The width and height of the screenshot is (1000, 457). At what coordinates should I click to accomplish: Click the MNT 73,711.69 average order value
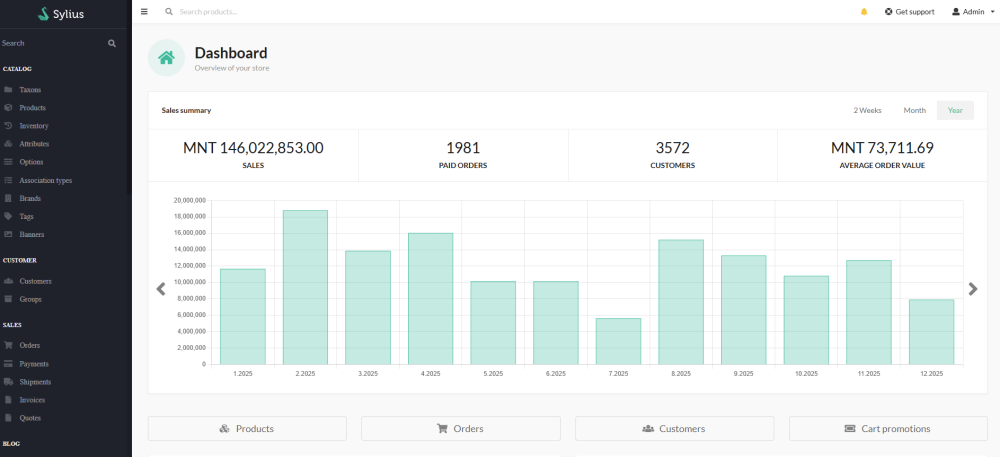tap(882, 148)
